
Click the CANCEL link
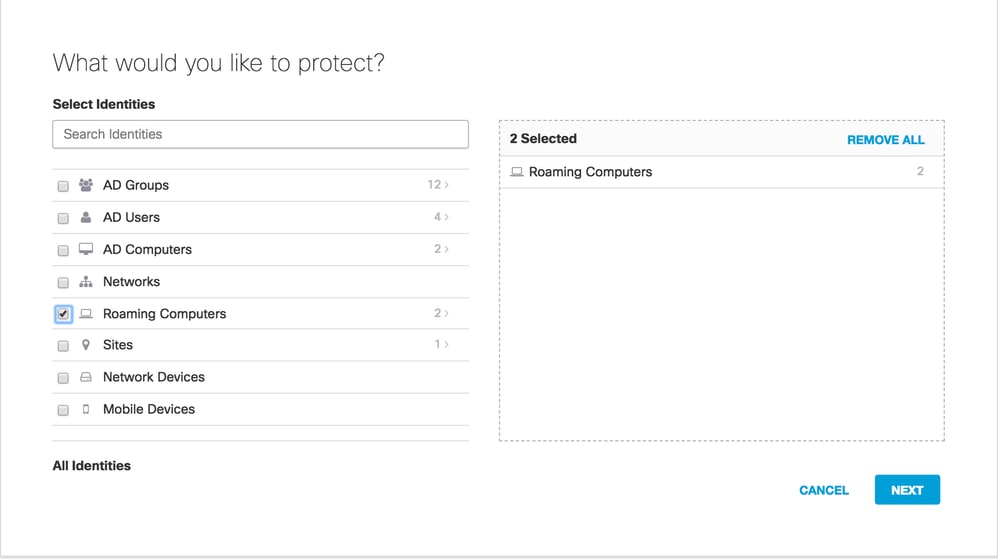824,490
